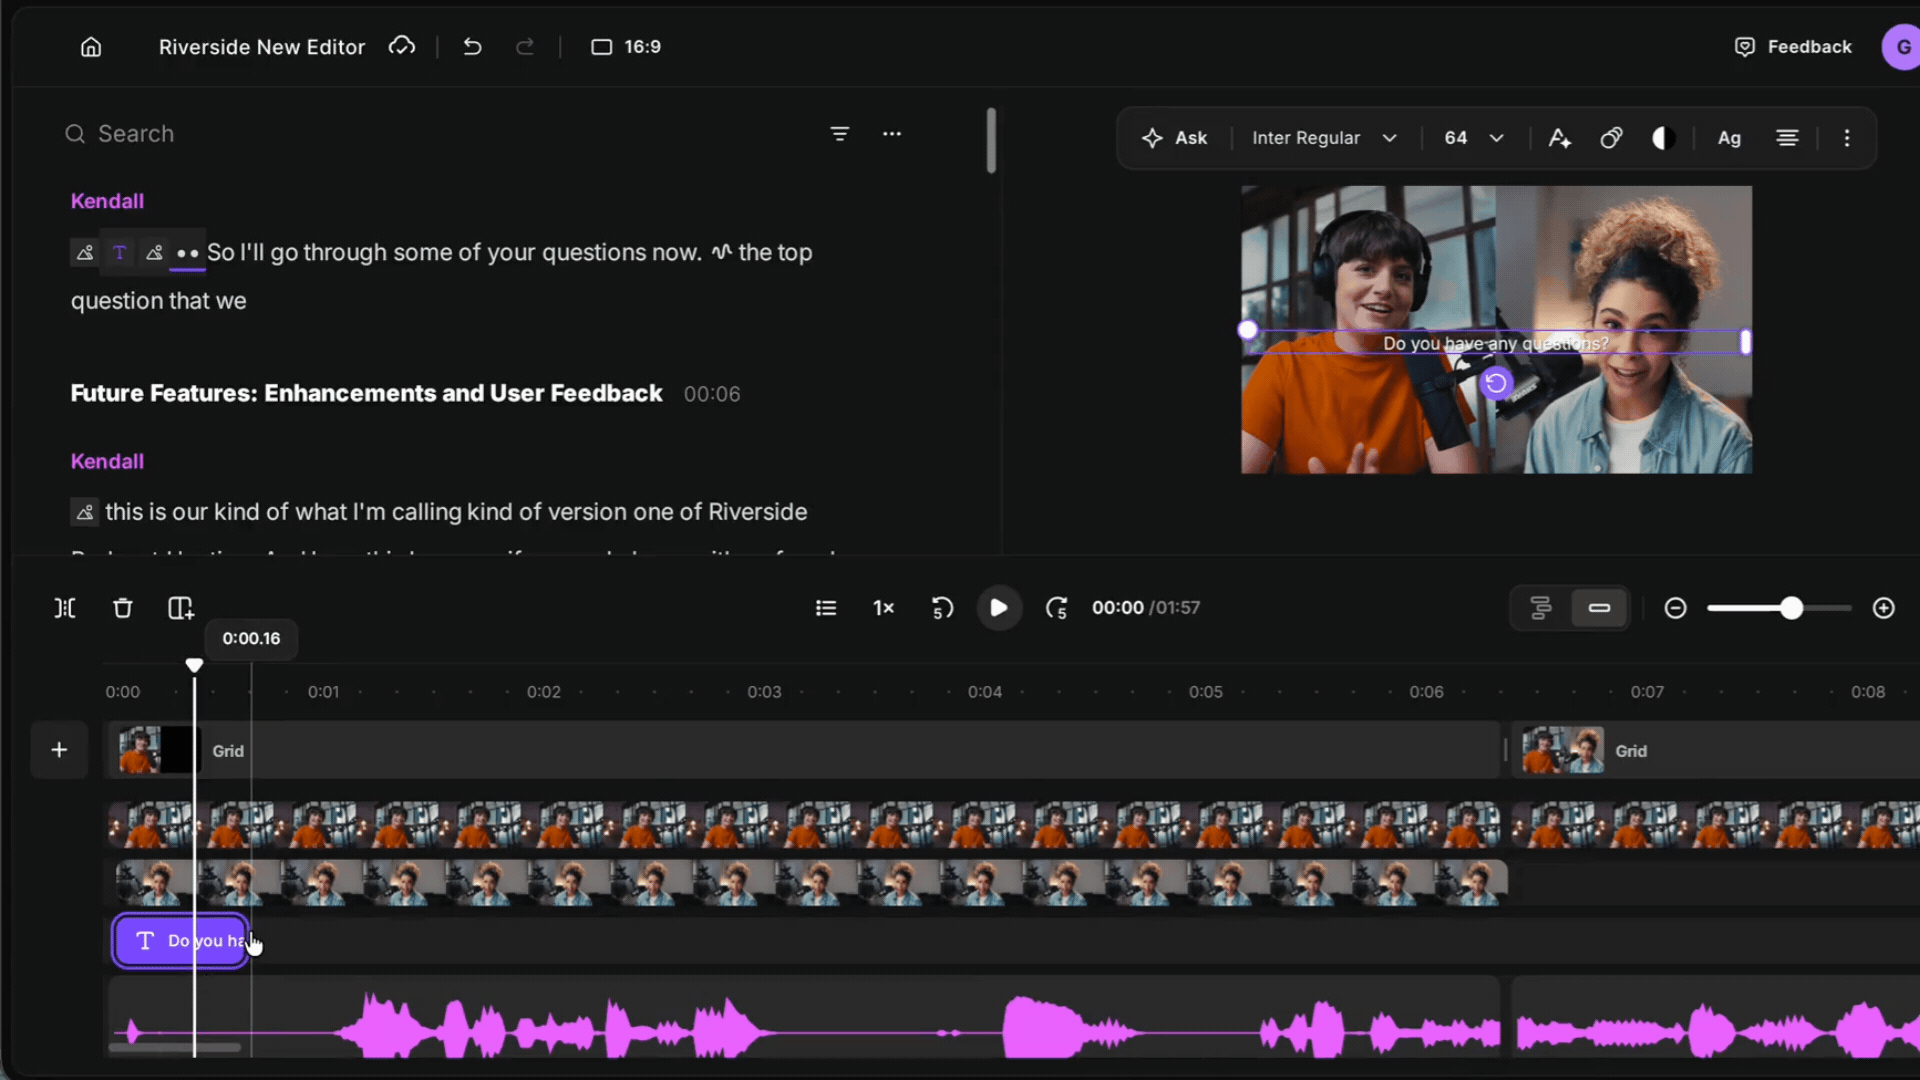Screen dimensions: 1920x1080
Task: Open the text toolbar kebab menu
Action: coord(1847,138)
